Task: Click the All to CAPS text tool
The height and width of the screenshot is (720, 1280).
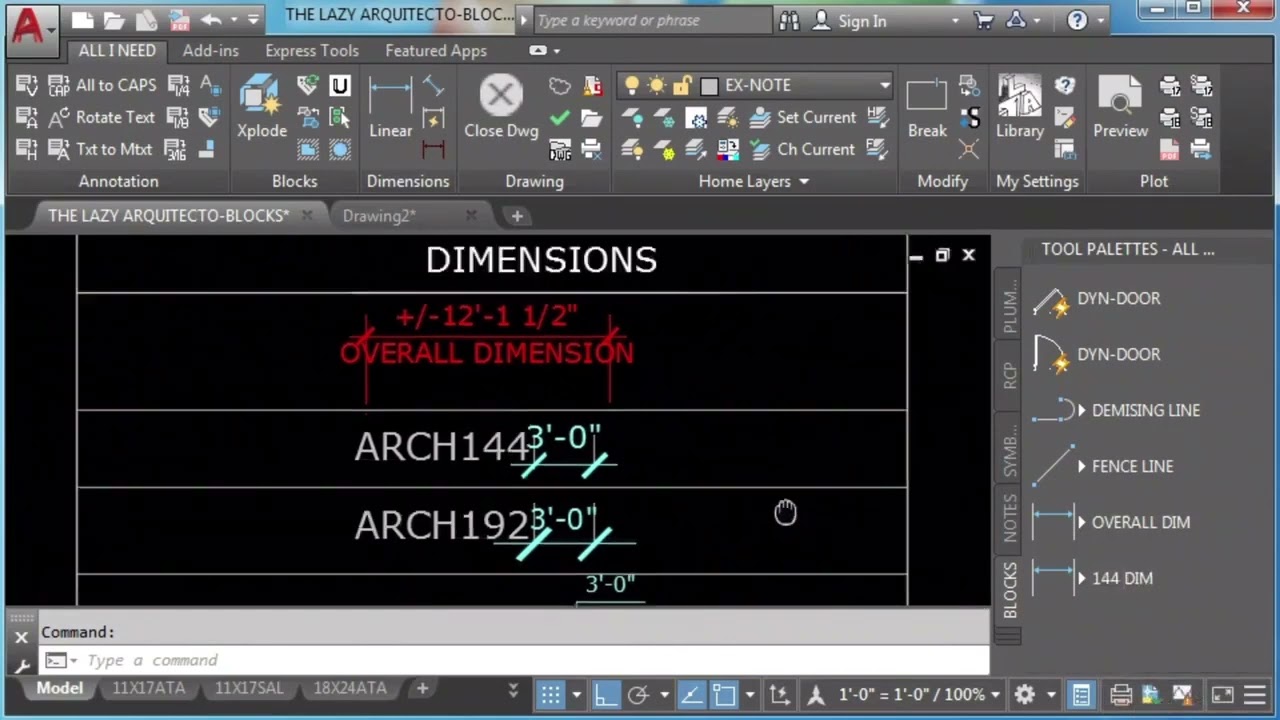Action: (102, 85)
